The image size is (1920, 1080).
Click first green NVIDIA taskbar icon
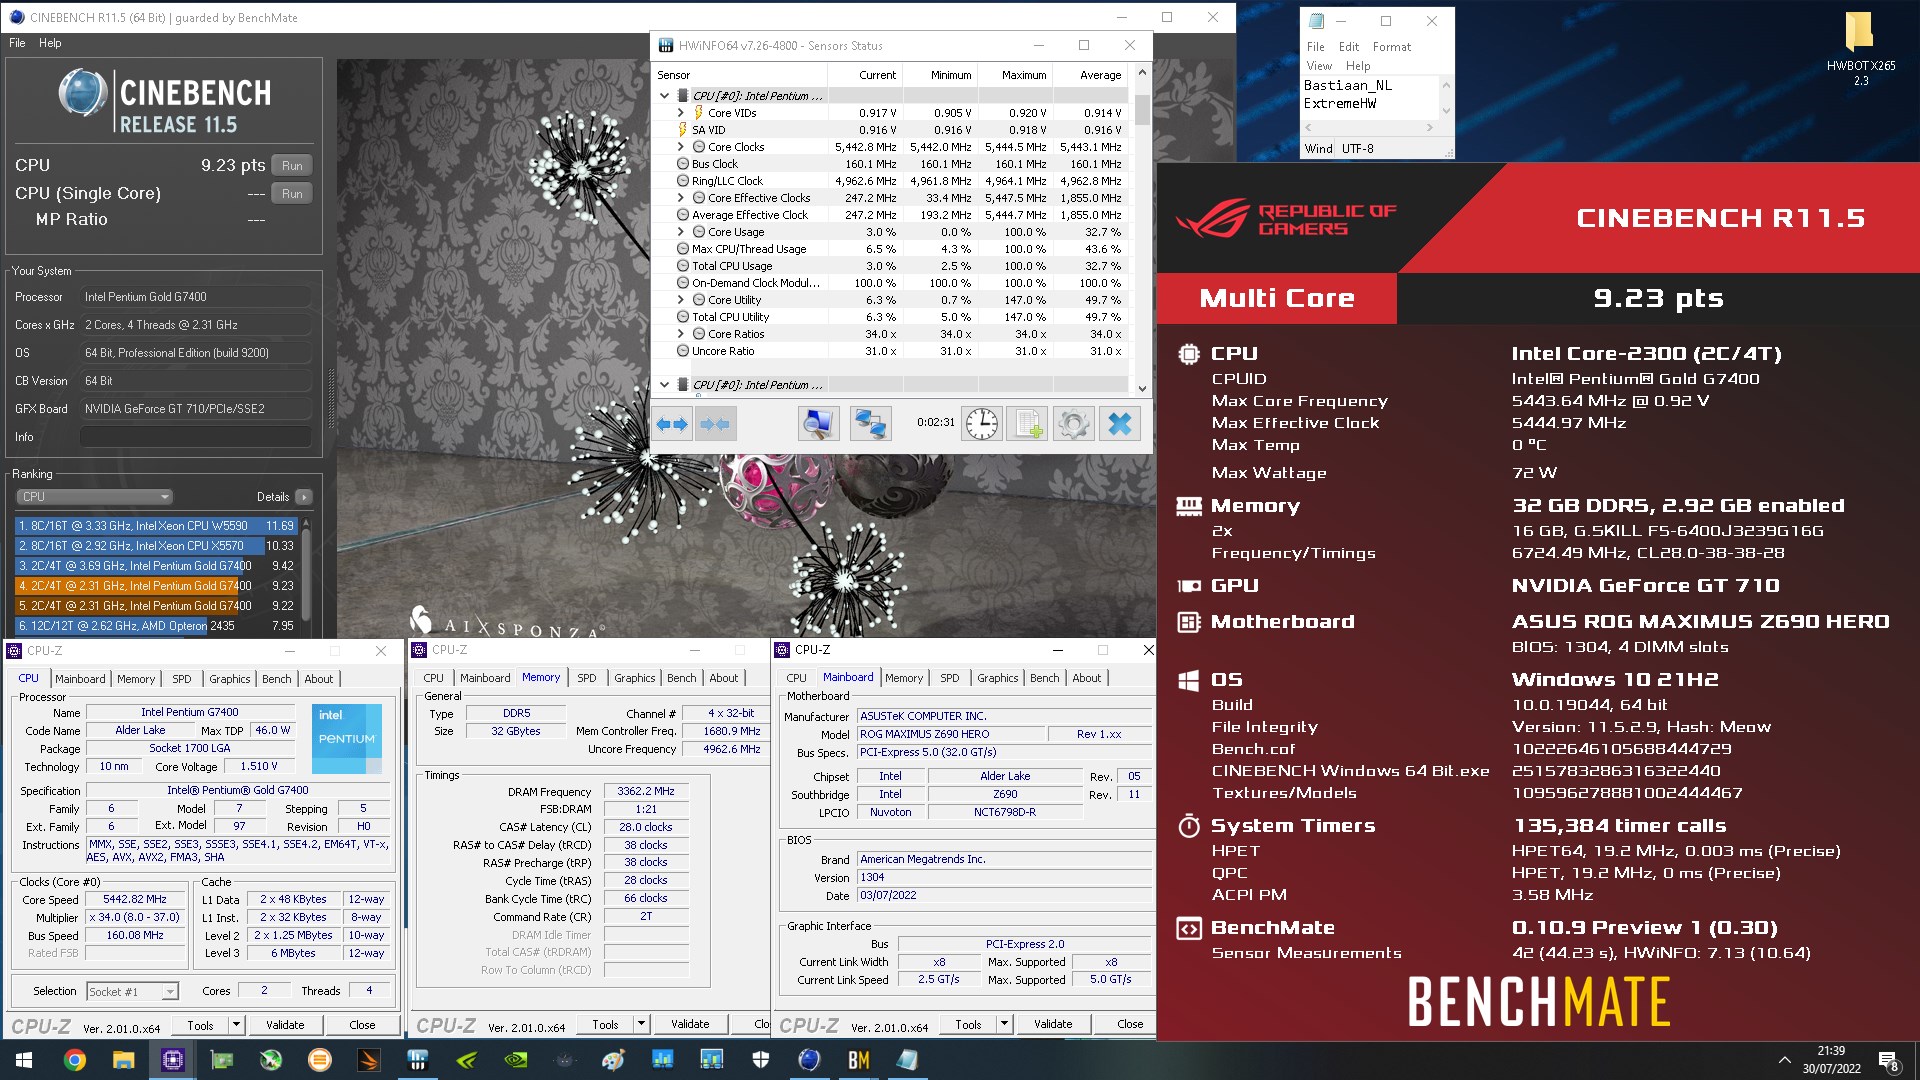467,1060
